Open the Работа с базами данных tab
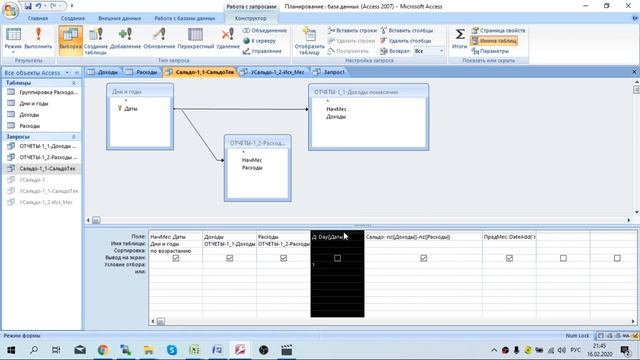 (184, 18)
